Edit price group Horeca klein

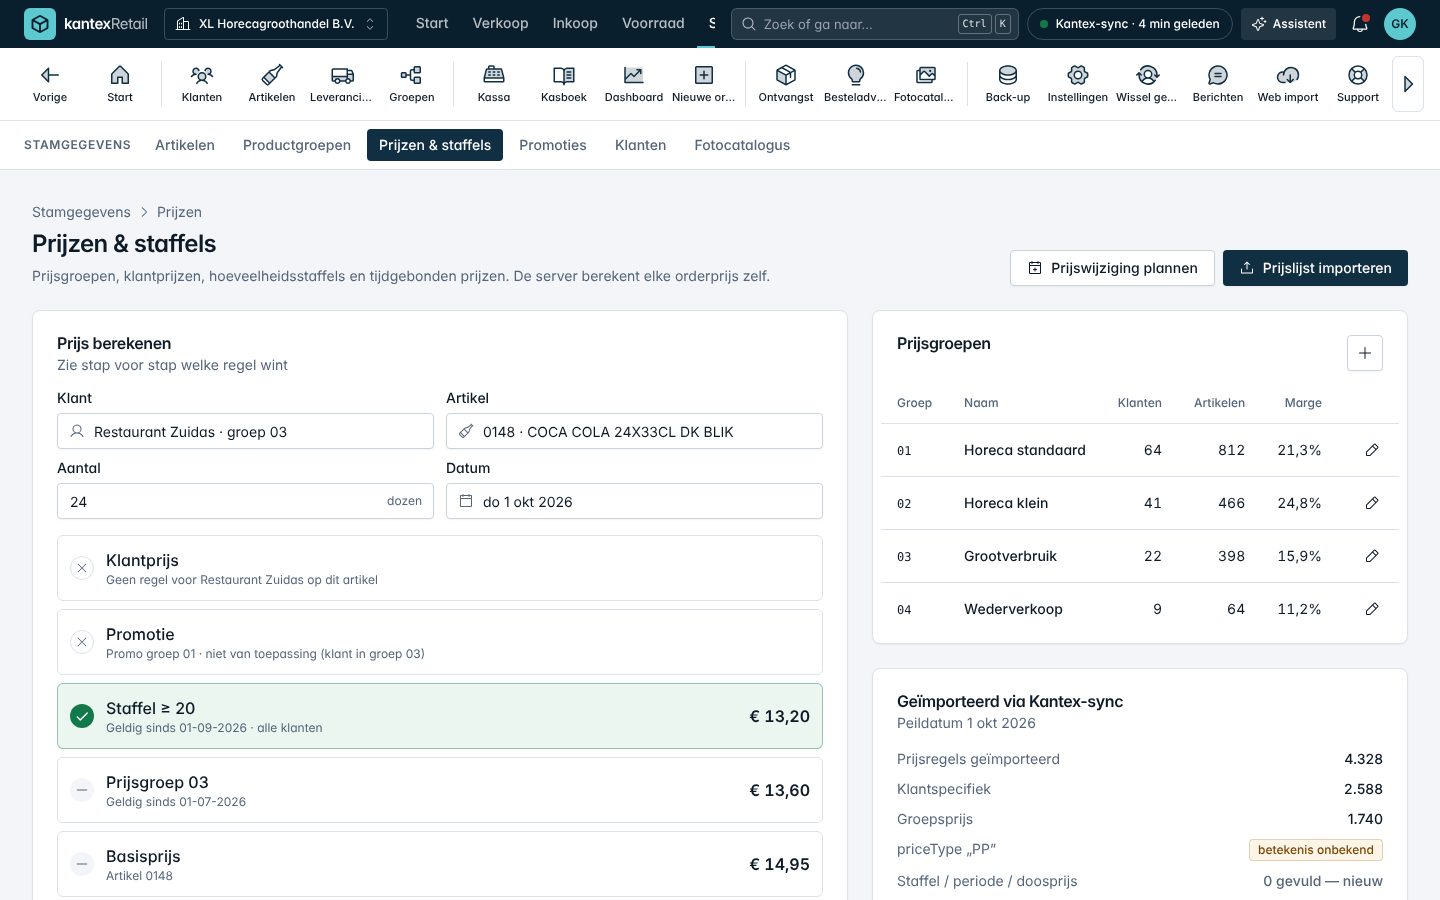(x=1372, y=503)
